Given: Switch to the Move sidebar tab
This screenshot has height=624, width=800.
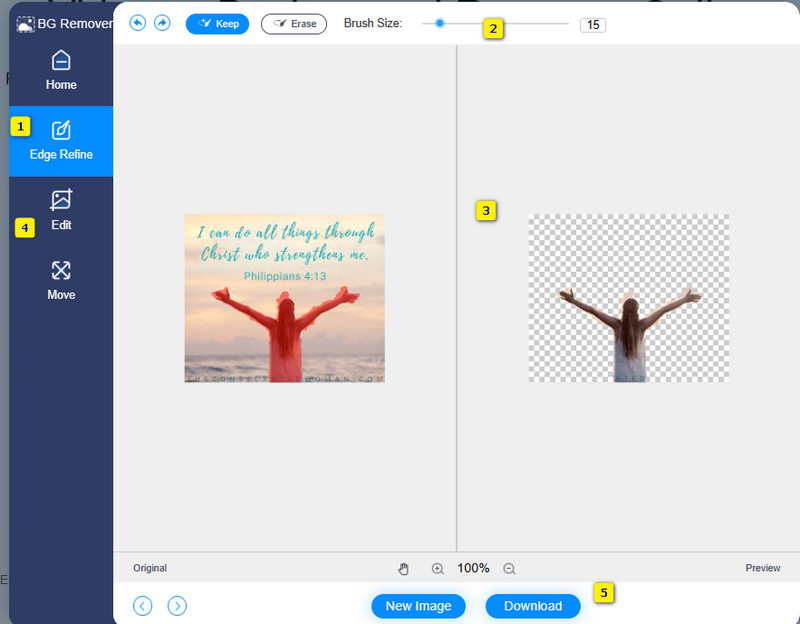Looking at the screenshot, I should click(61, 280).
